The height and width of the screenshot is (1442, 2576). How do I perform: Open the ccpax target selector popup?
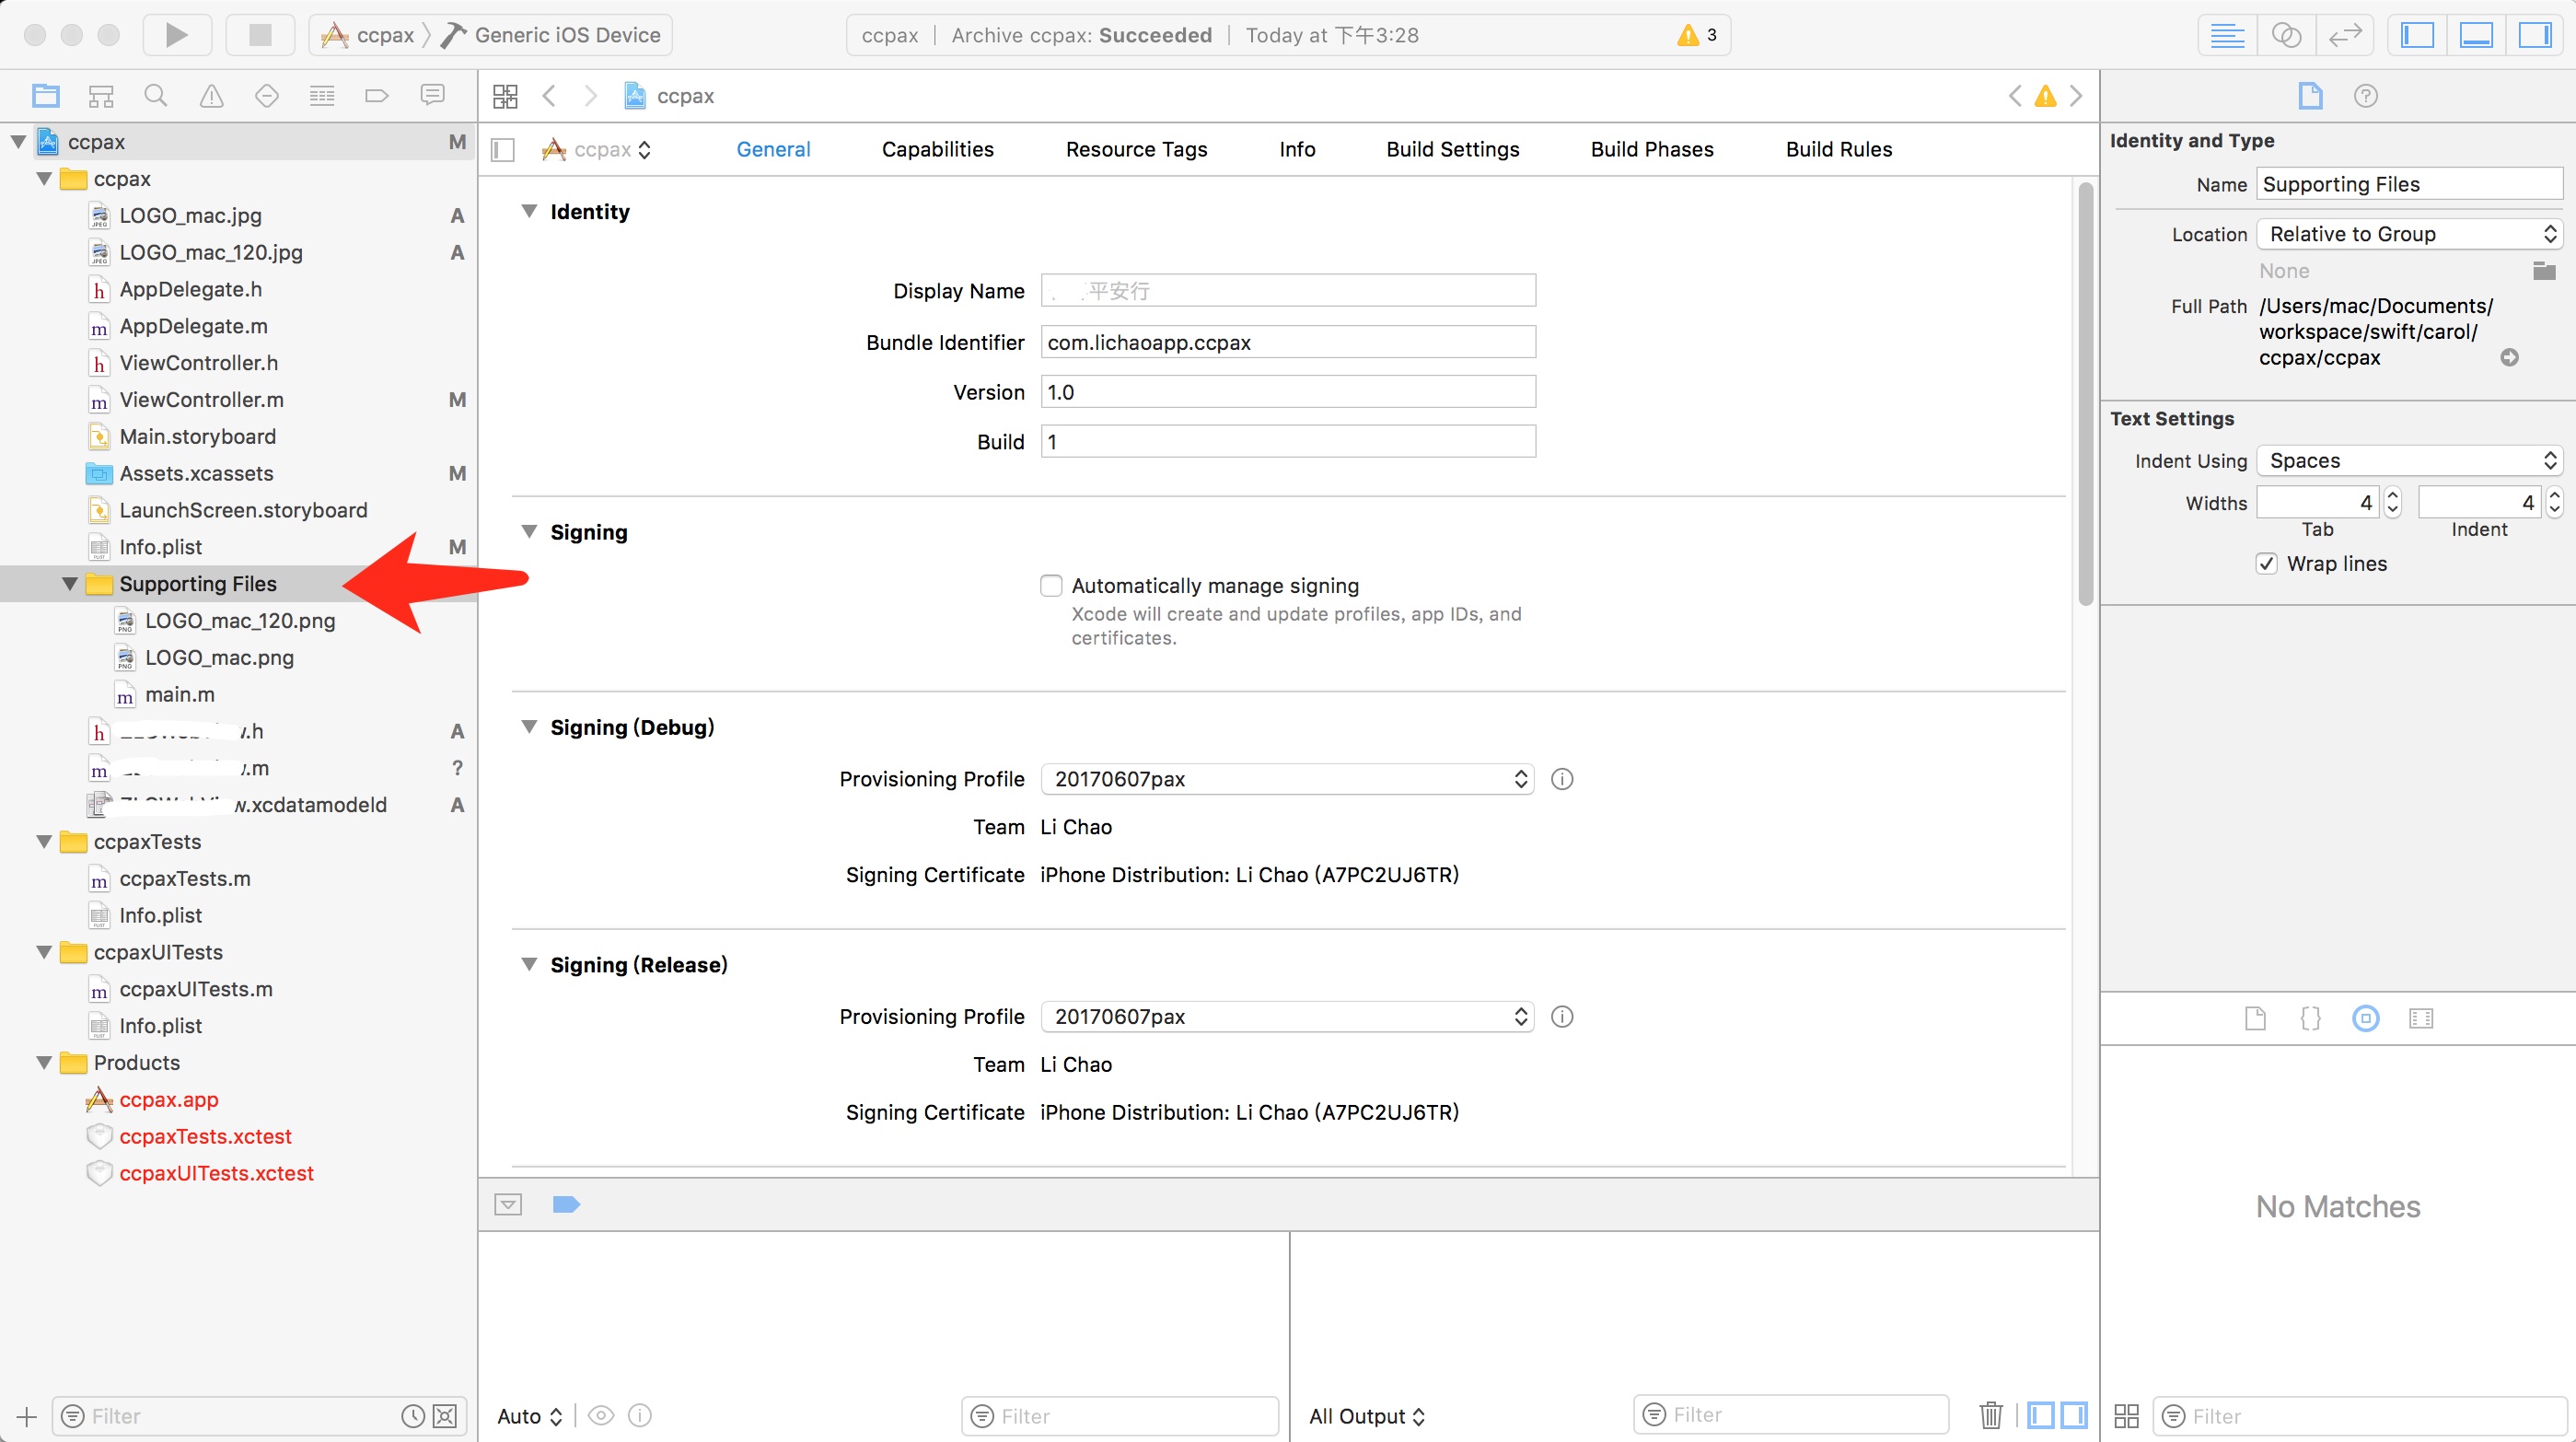596,150
